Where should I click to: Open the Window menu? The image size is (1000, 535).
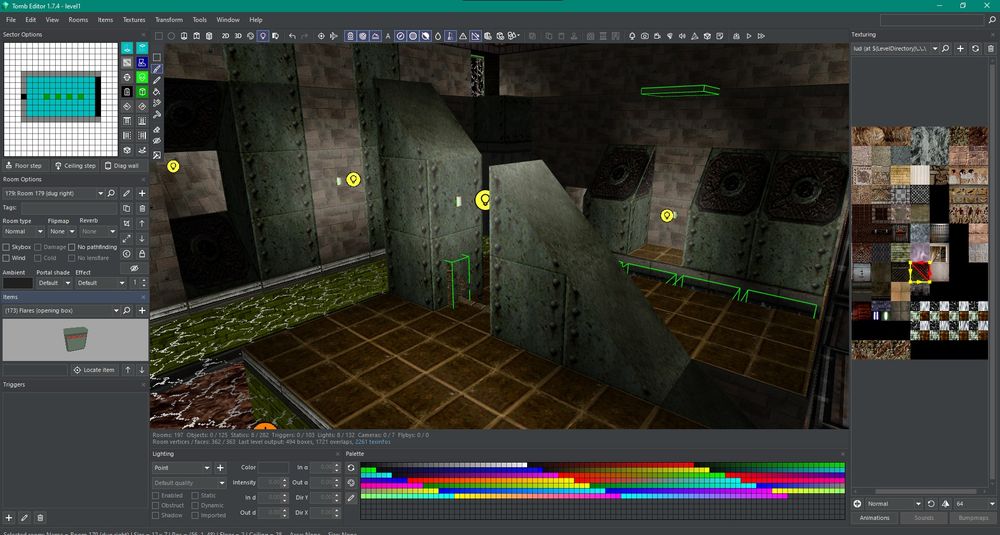(x=228, y=20)
